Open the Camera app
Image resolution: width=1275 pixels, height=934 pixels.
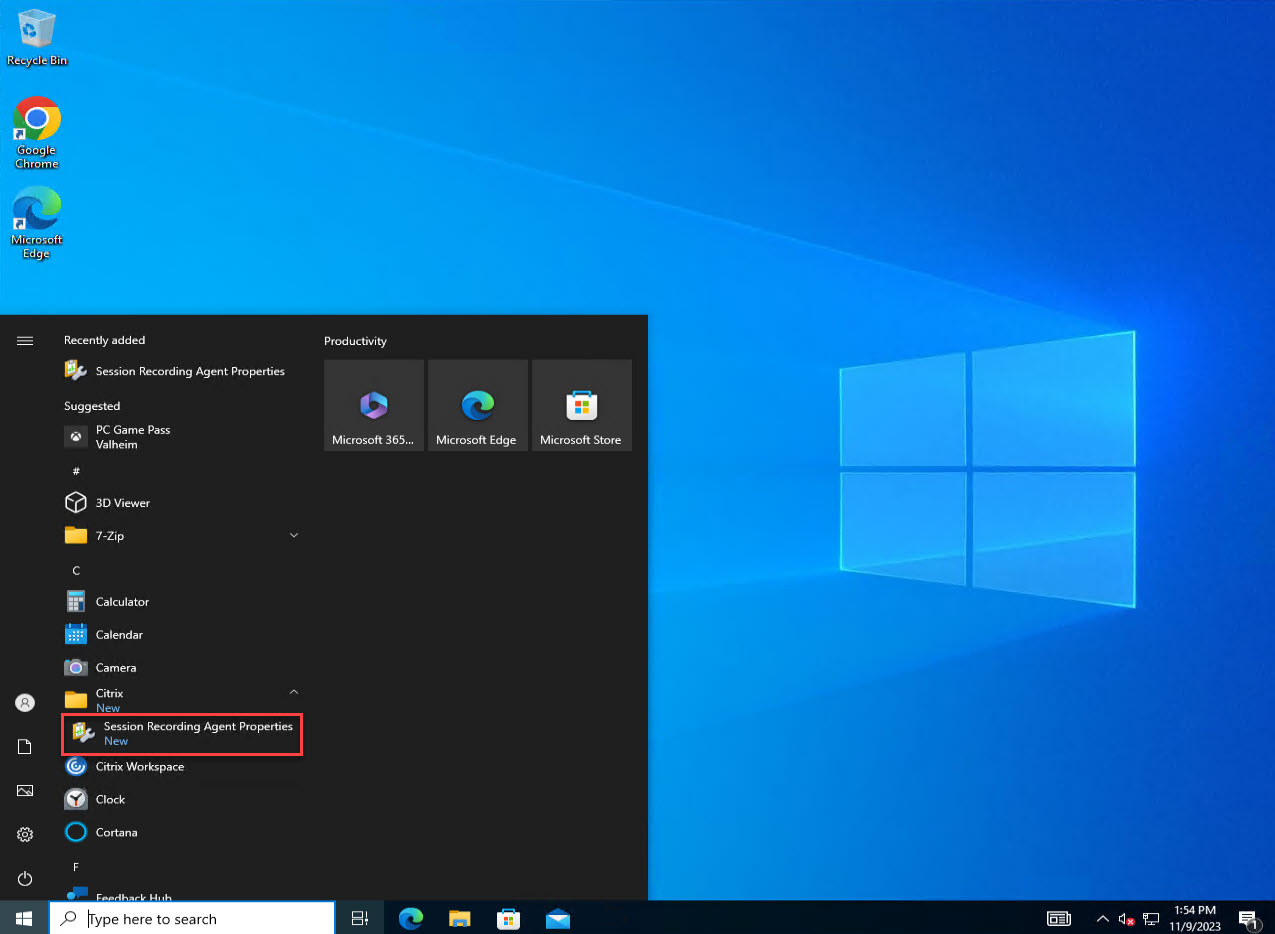116,667
